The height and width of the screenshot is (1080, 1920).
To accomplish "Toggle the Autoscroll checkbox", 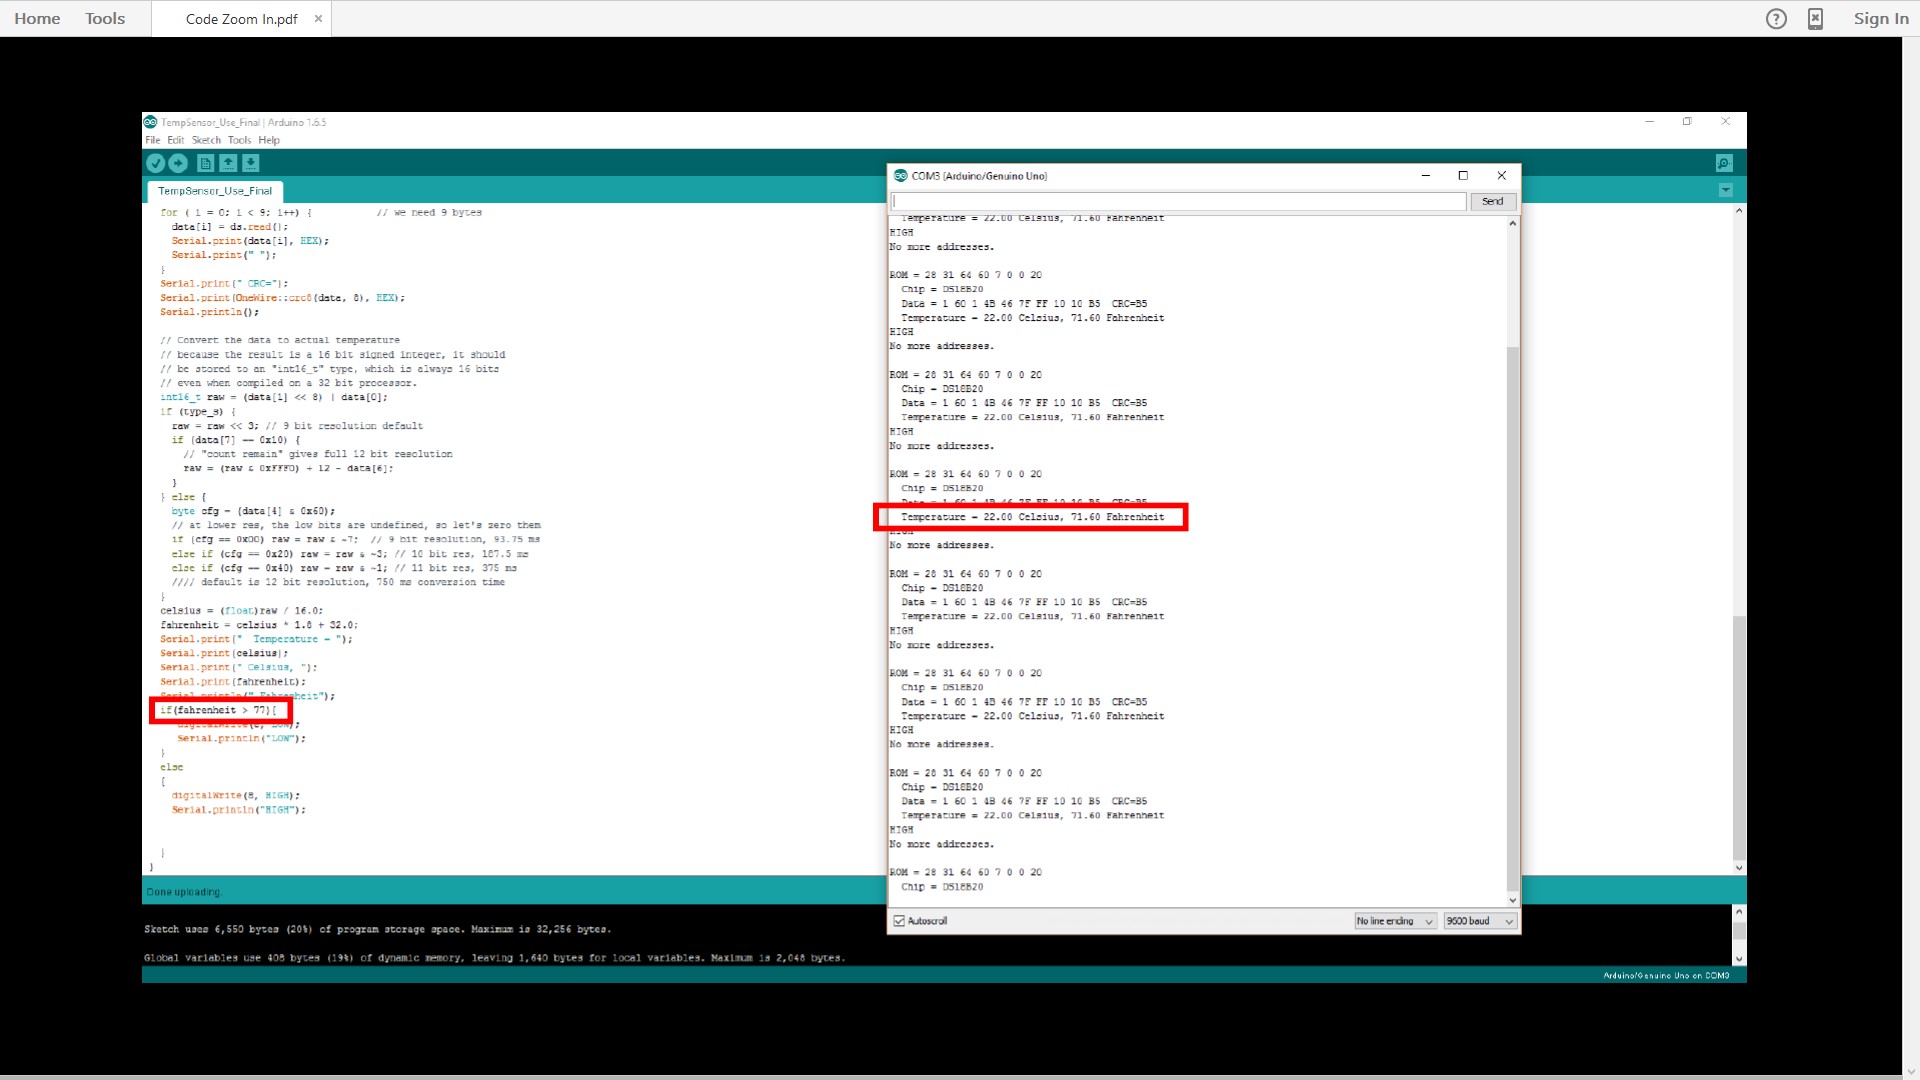I will tap(899, 921).
